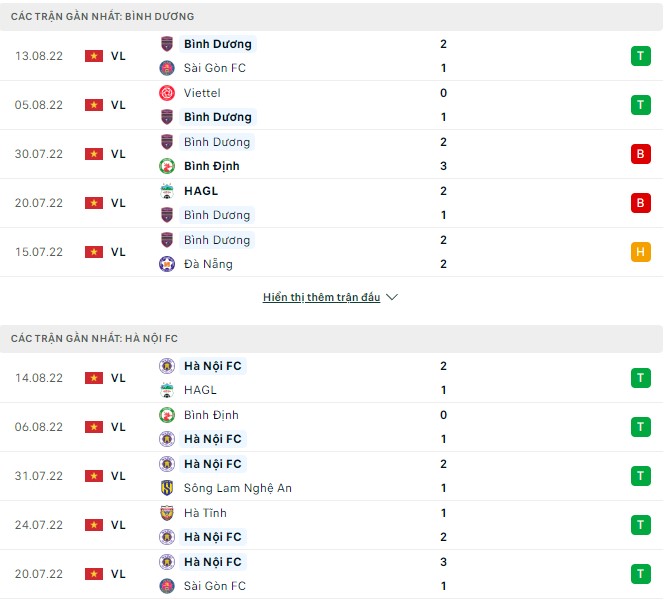Expand more matches with the chevron arrow

(x=392, y=298)
